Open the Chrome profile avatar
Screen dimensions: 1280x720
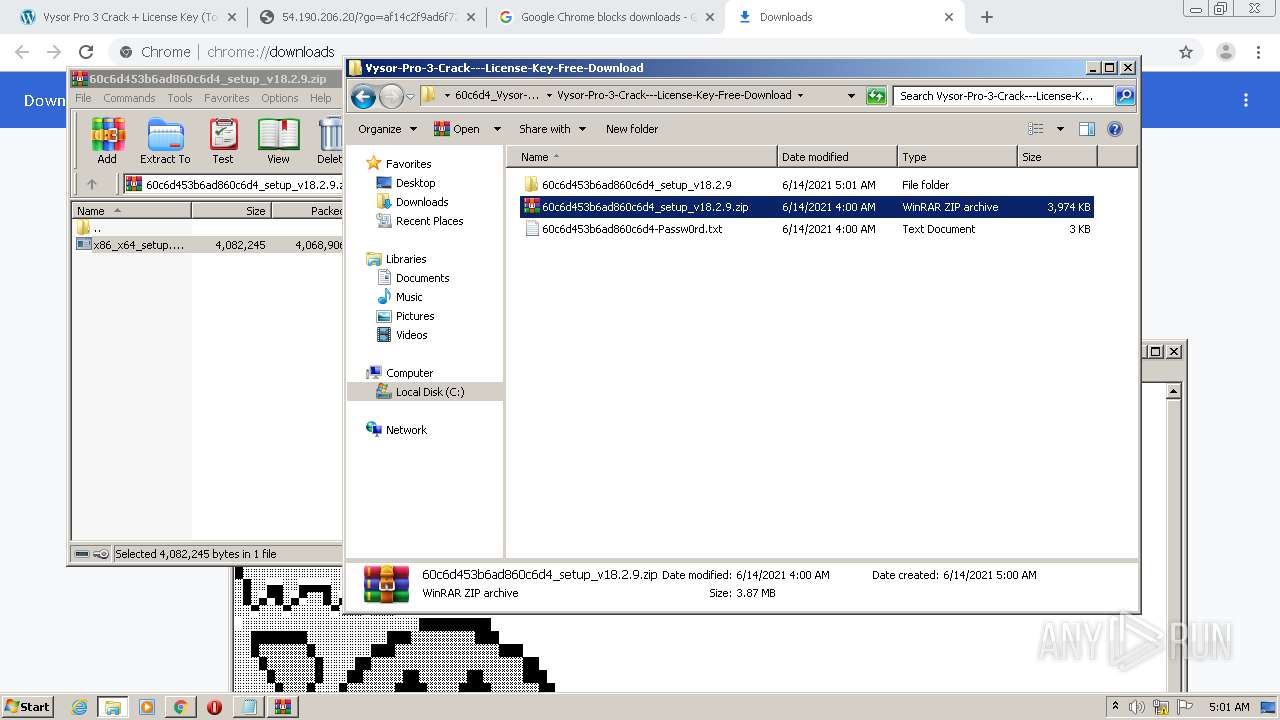point(1226,52)
